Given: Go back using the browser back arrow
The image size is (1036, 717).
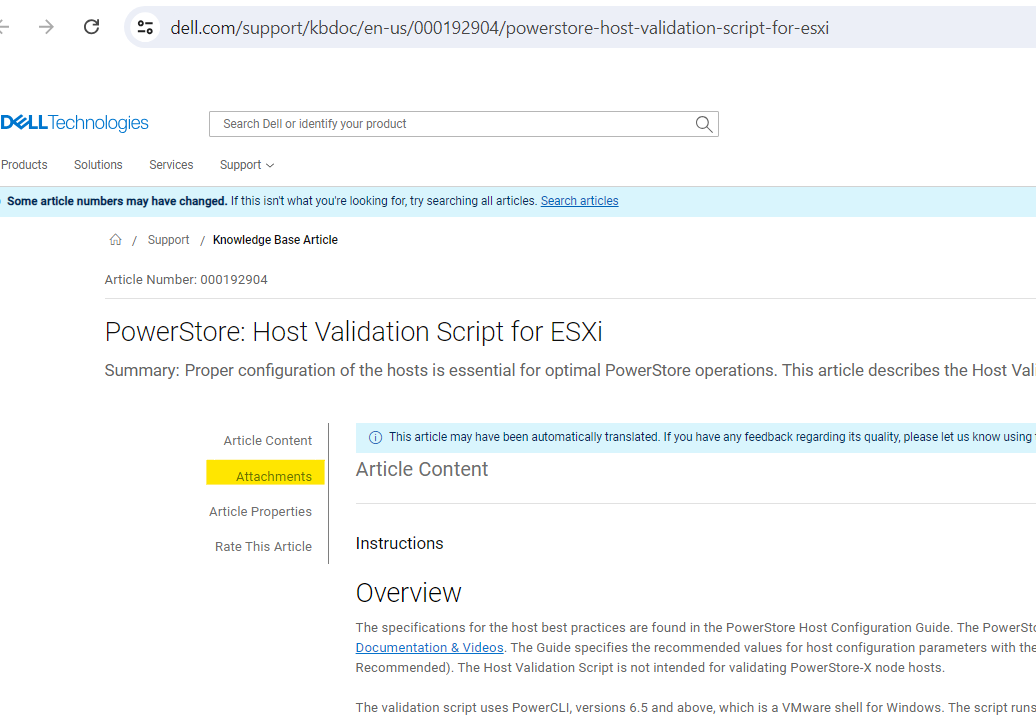Looking at the screenshot, I should point(4,27).
